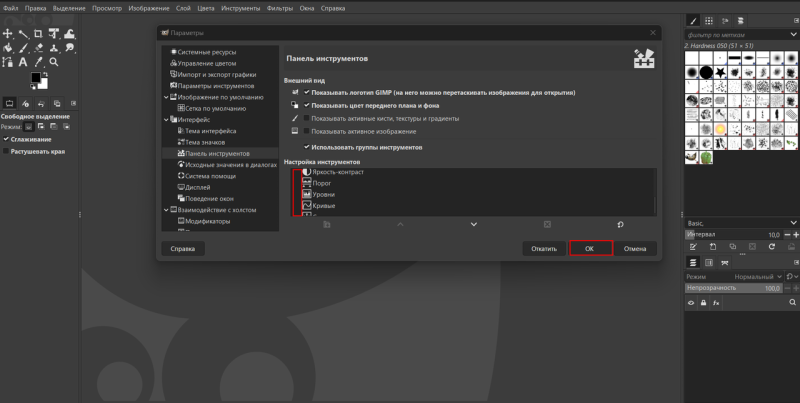This screenshot has width=800, height=403.
Task: Click OK button in preferences
Action: pos(590,248)
